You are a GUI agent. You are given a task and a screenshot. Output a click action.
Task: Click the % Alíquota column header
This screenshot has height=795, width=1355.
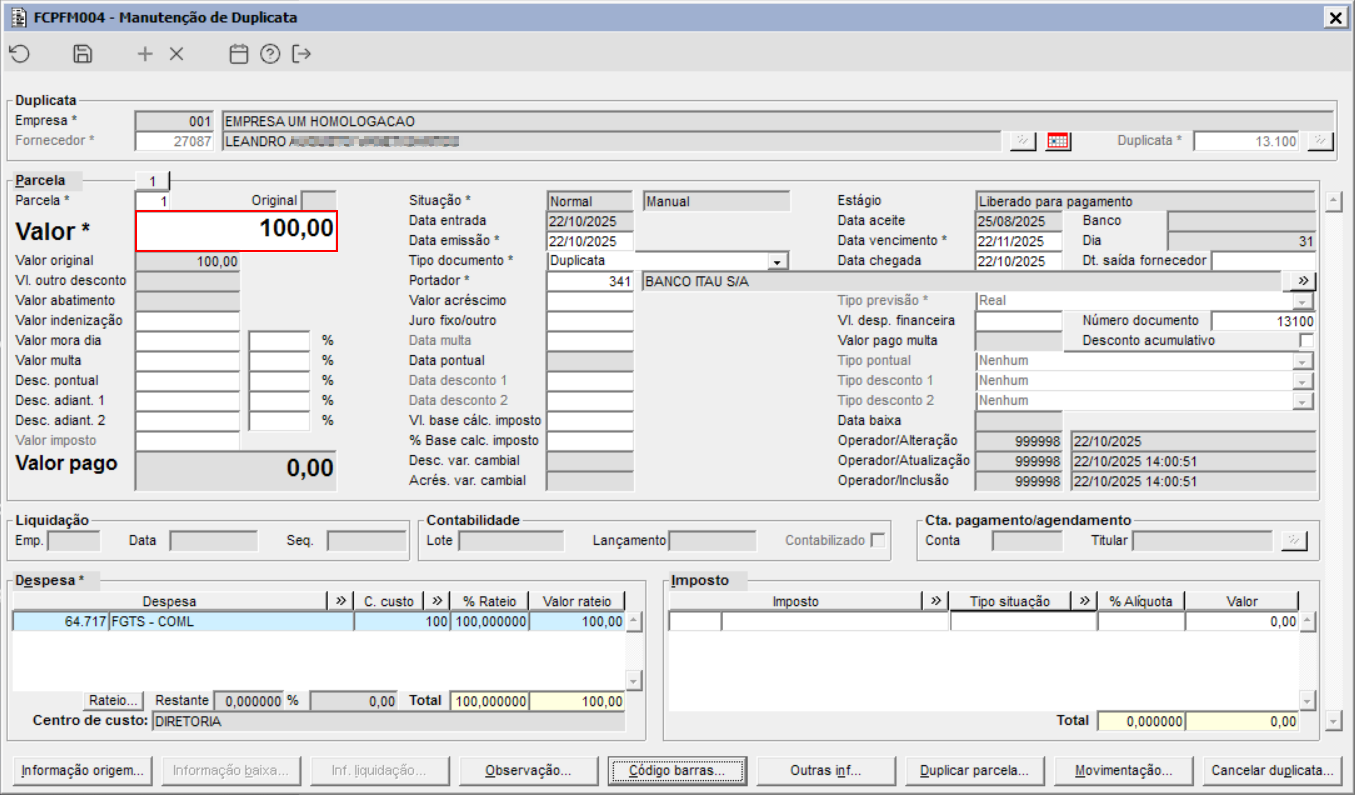(1141, 601)
